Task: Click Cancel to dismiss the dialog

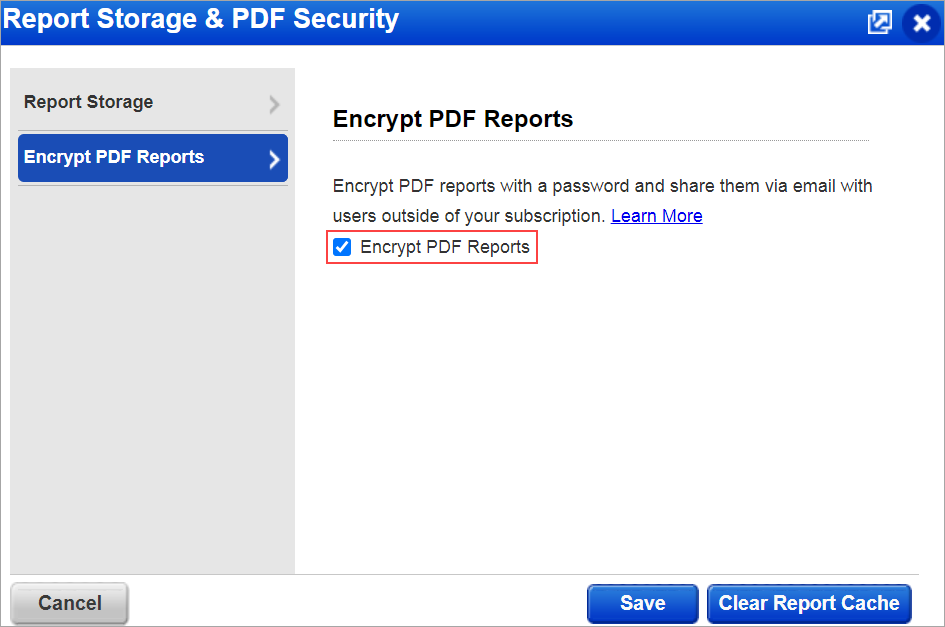Action: [68, 603]
